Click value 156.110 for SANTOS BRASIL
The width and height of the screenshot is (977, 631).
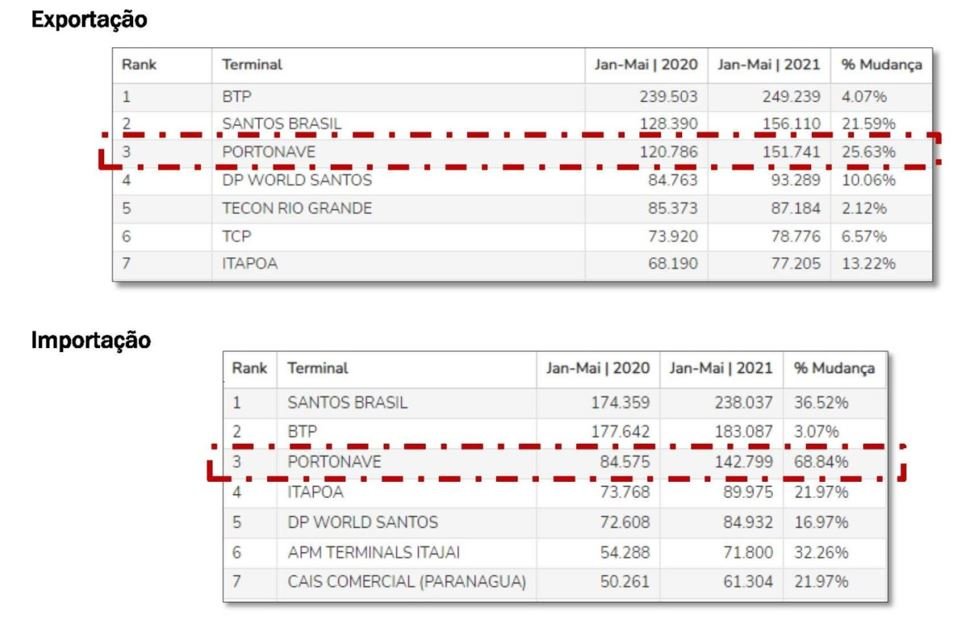(791, 123)
